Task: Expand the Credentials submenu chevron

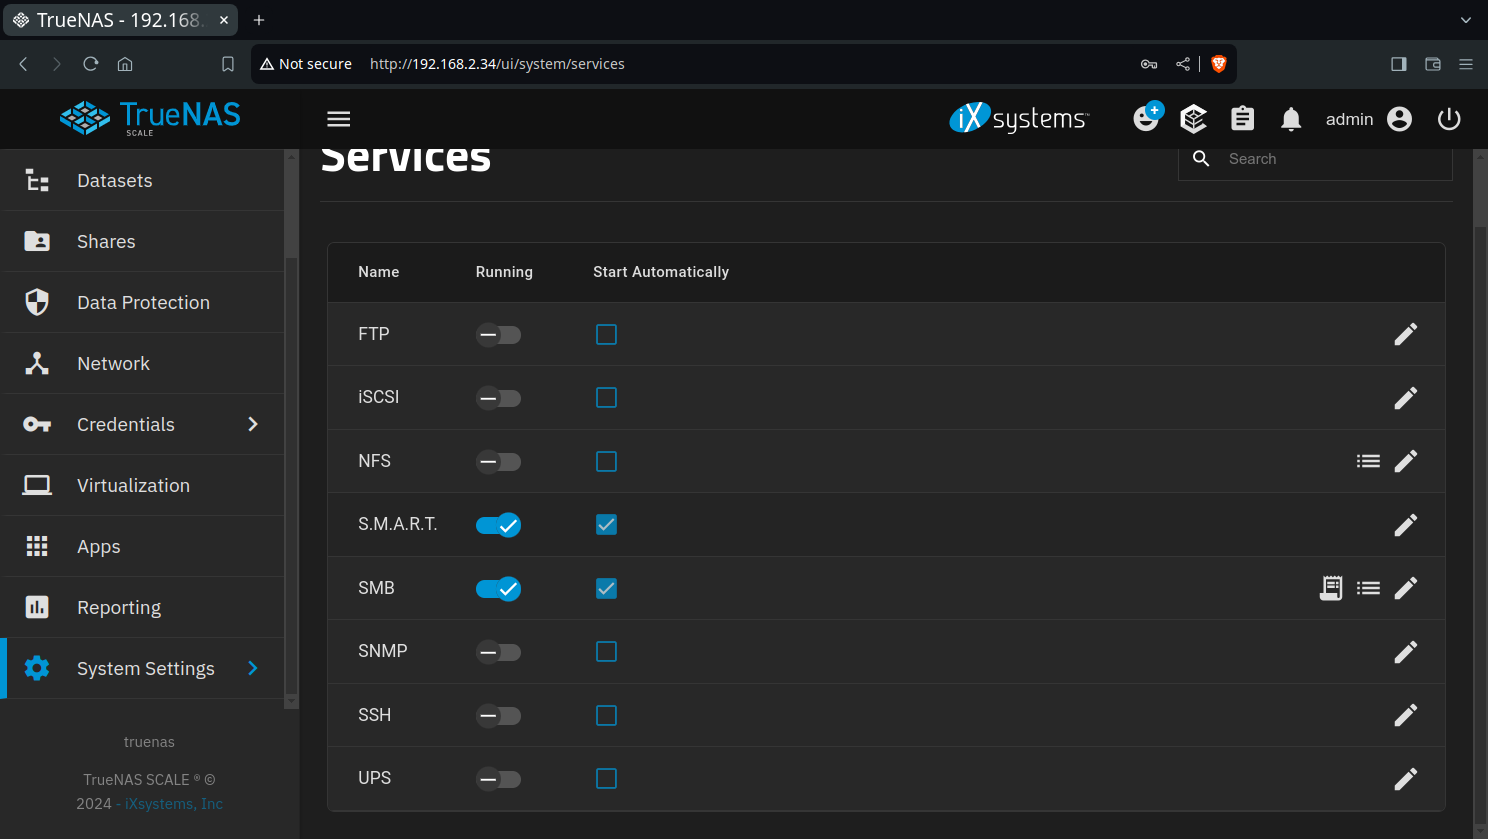Action: [x=253, y=424]
